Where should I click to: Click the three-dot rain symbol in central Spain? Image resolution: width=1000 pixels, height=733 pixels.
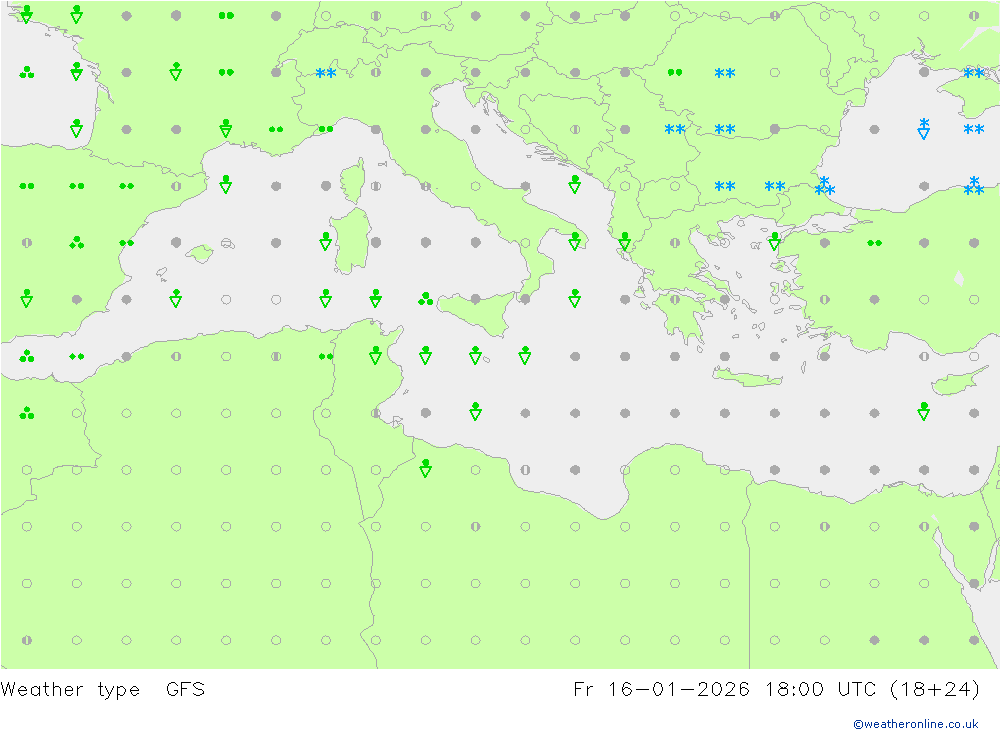(77, 242)
